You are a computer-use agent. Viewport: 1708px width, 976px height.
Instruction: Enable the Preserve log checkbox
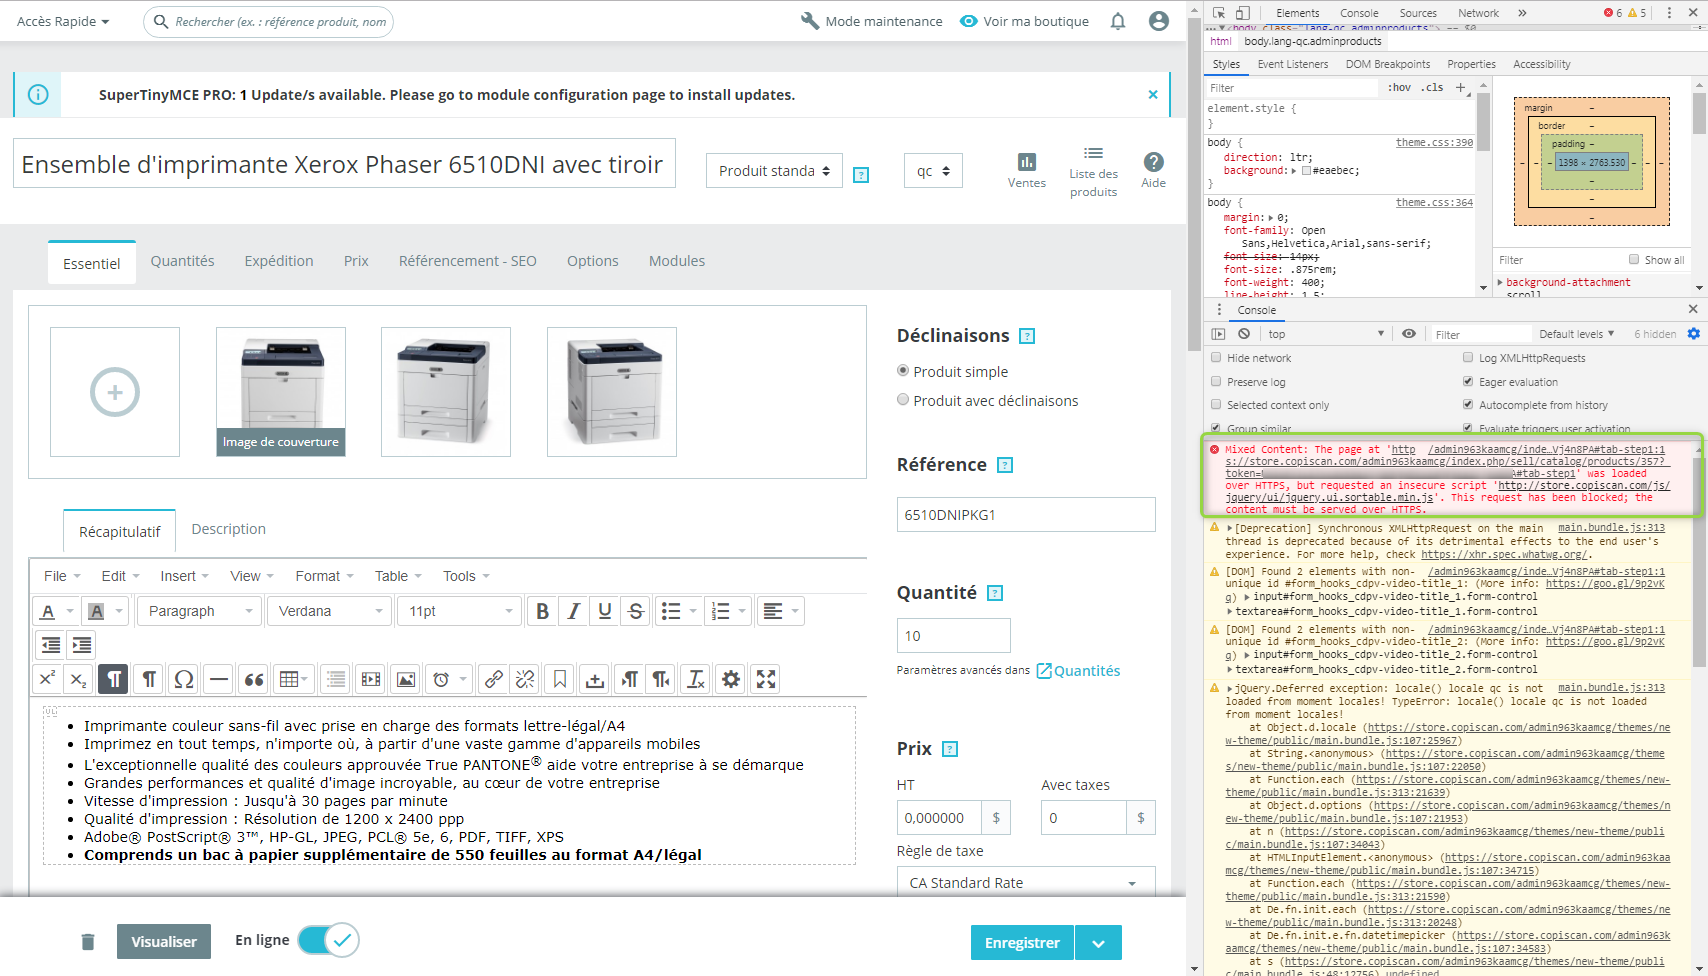tap(1216, 381)
